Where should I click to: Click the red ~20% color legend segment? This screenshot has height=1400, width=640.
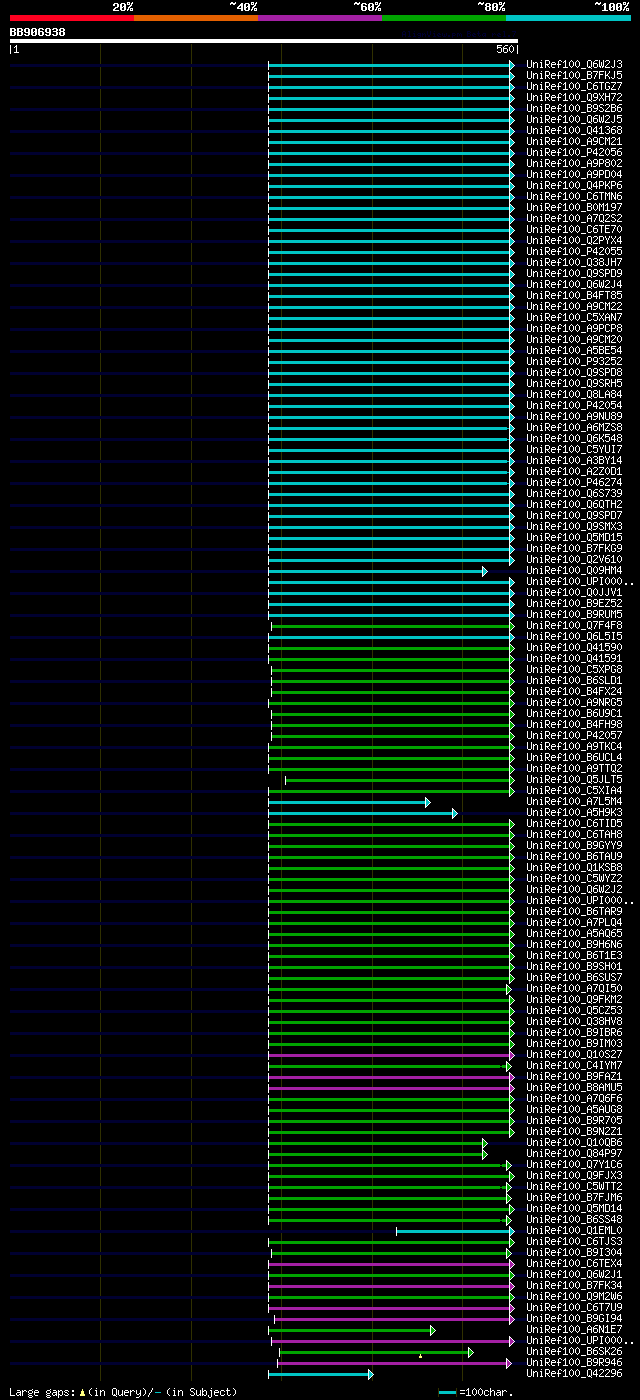coord(71,18)
